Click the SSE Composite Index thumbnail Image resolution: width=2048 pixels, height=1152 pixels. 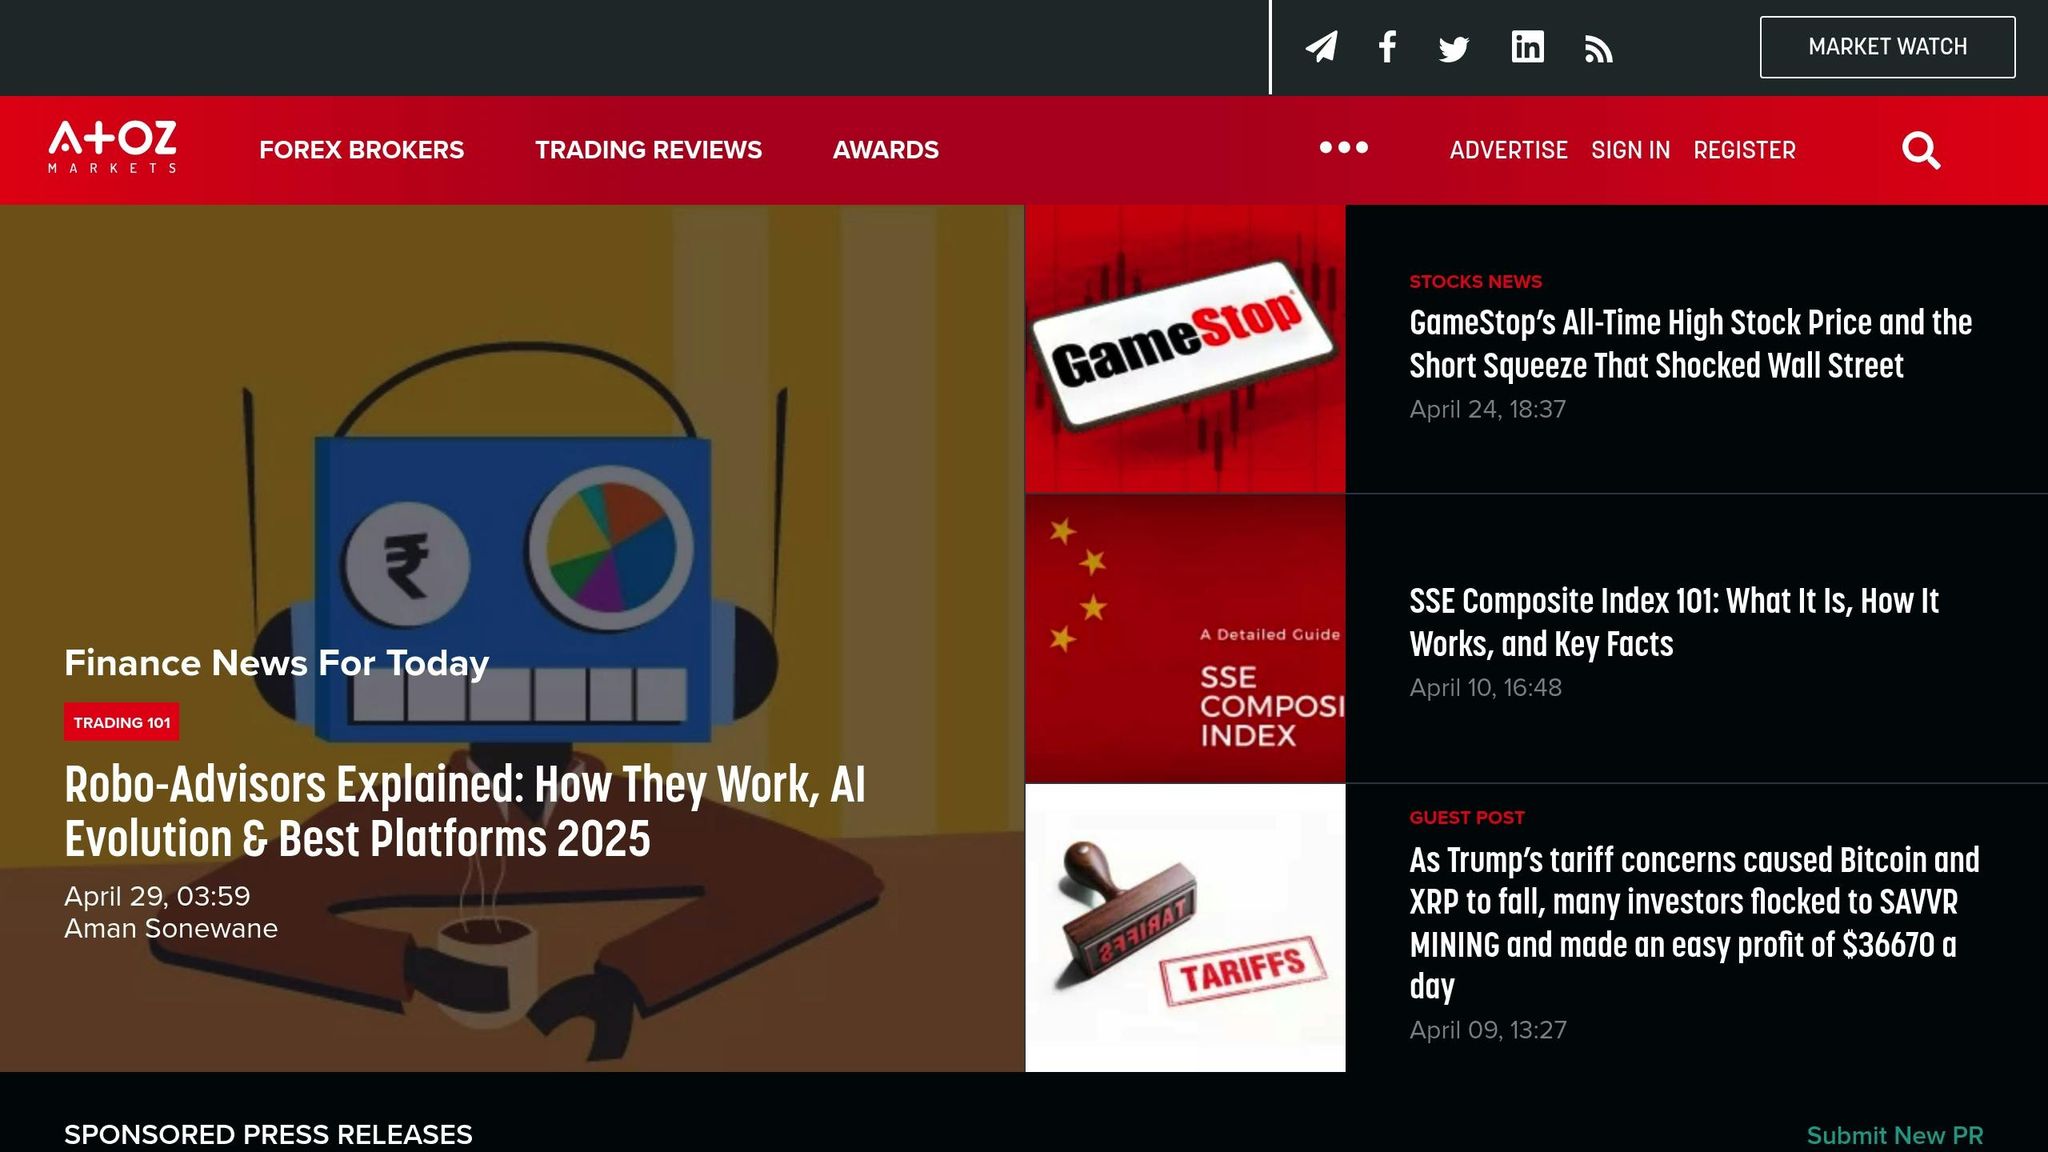pos(1185,638)
